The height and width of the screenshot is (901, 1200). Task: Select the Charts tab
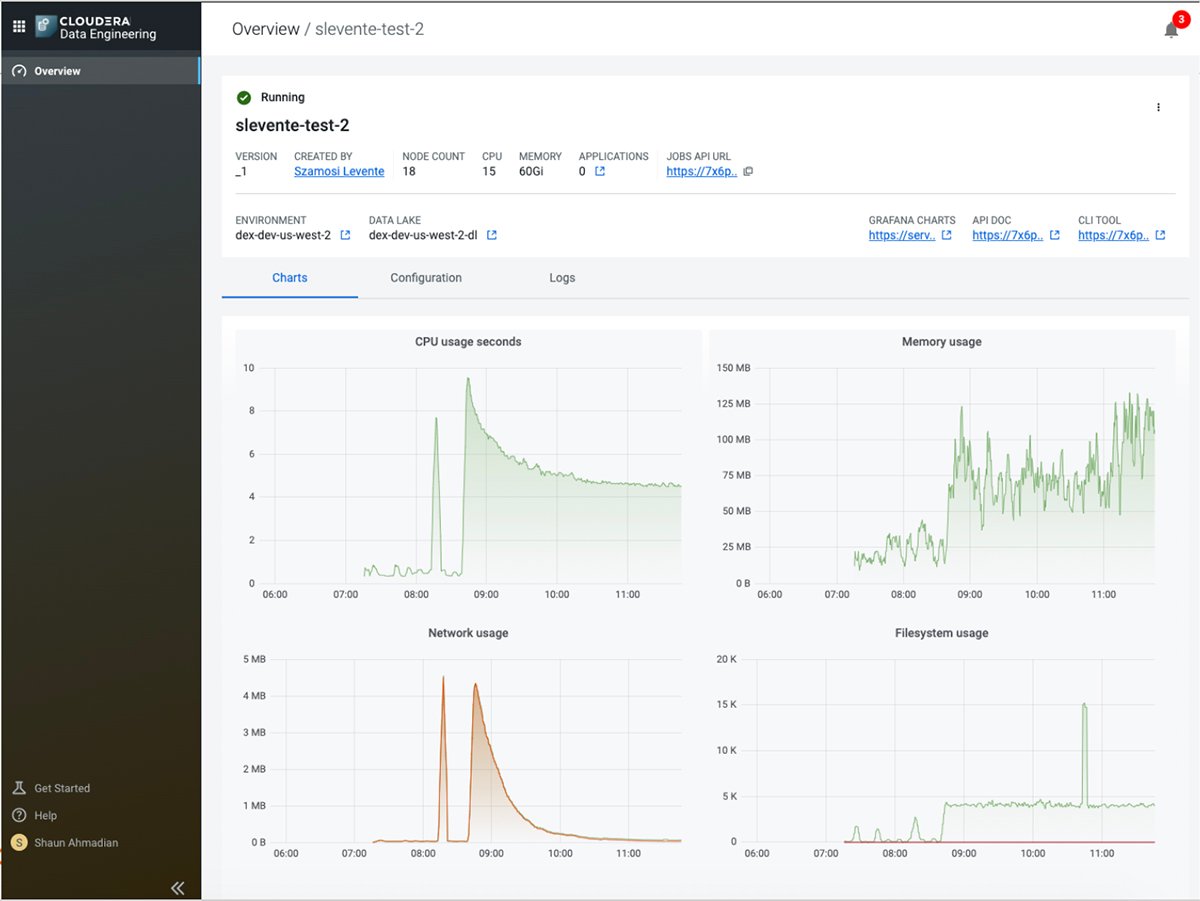[x=289, y=278]
